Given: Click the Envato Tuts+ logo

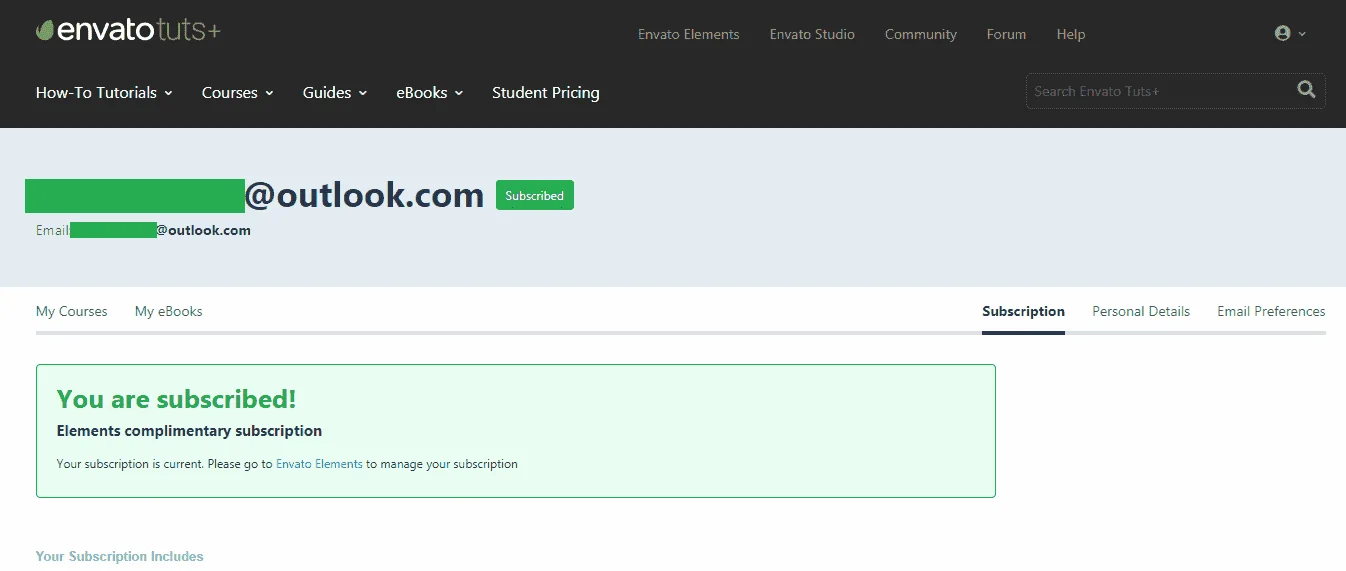Looking at the screenshot, I should tap(128, 31).
